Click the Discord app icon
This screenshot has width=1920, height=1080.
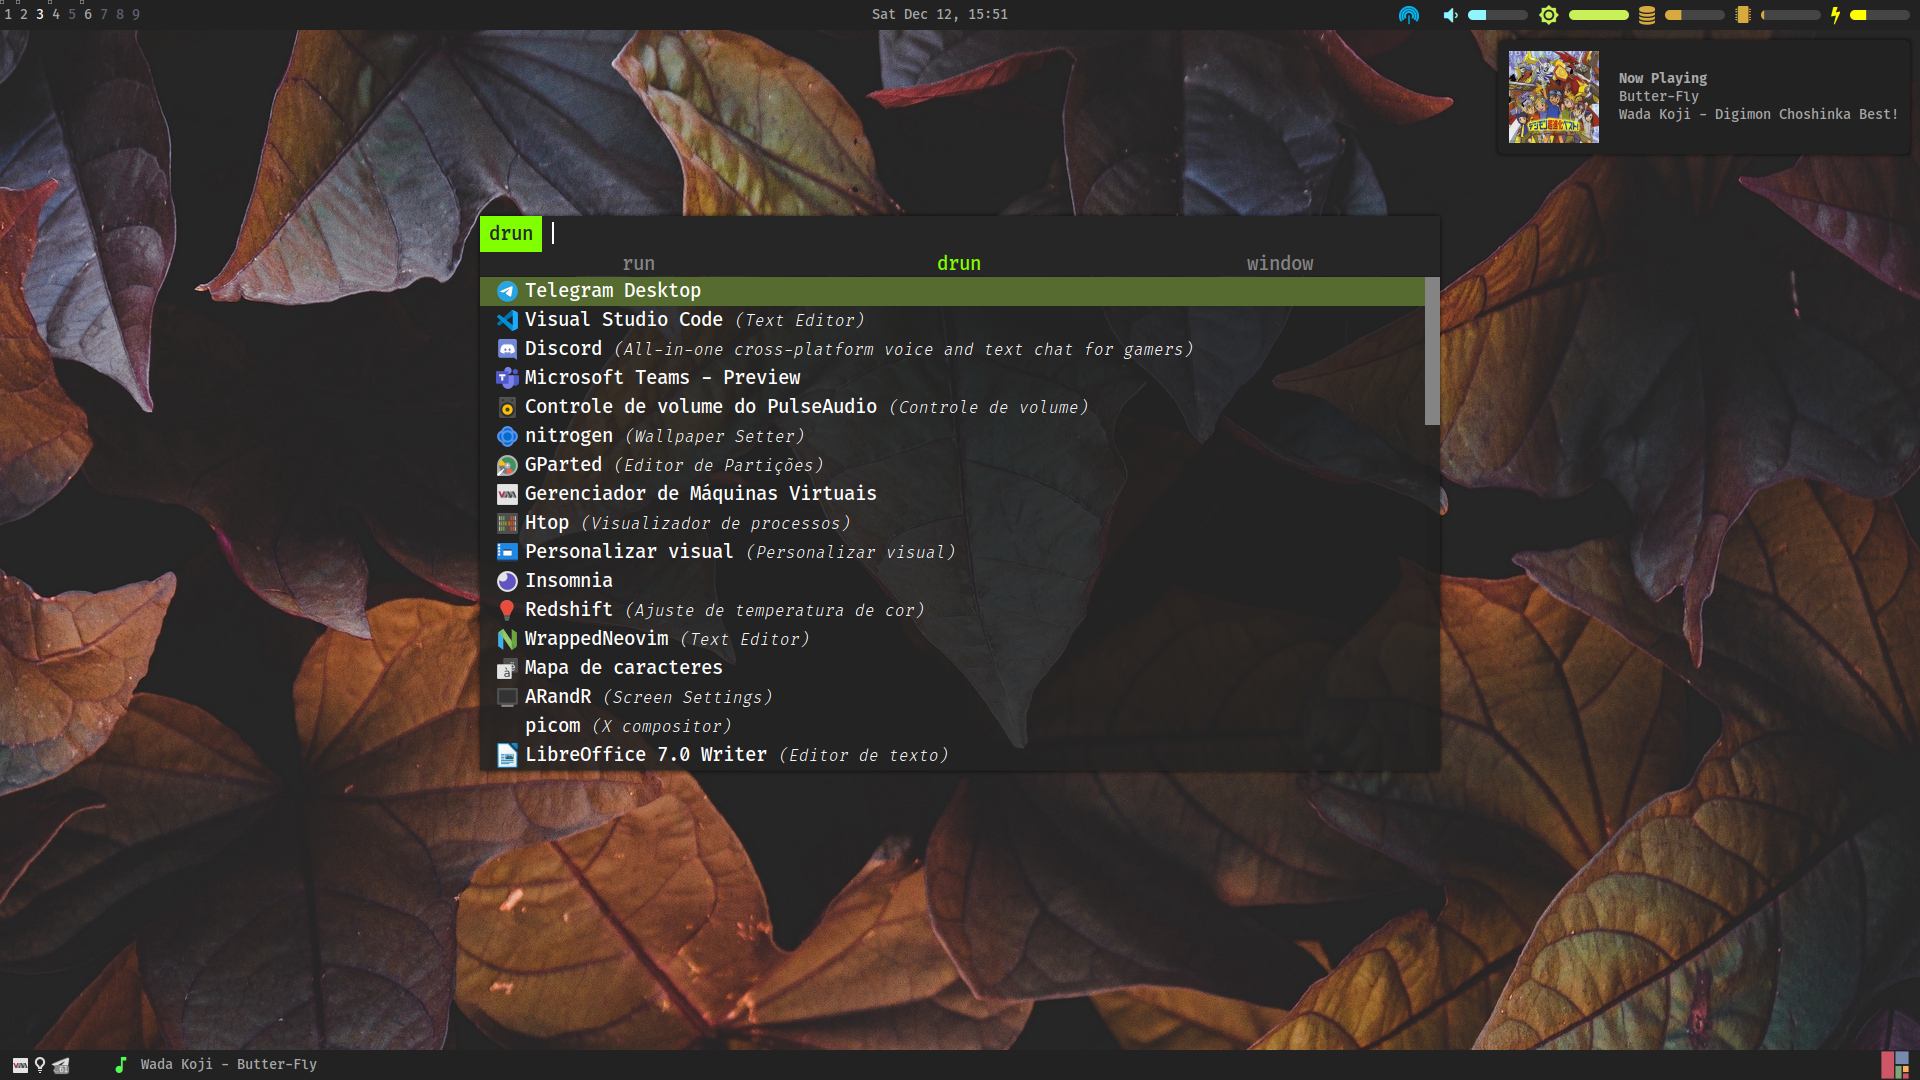[x=507, y=349]
